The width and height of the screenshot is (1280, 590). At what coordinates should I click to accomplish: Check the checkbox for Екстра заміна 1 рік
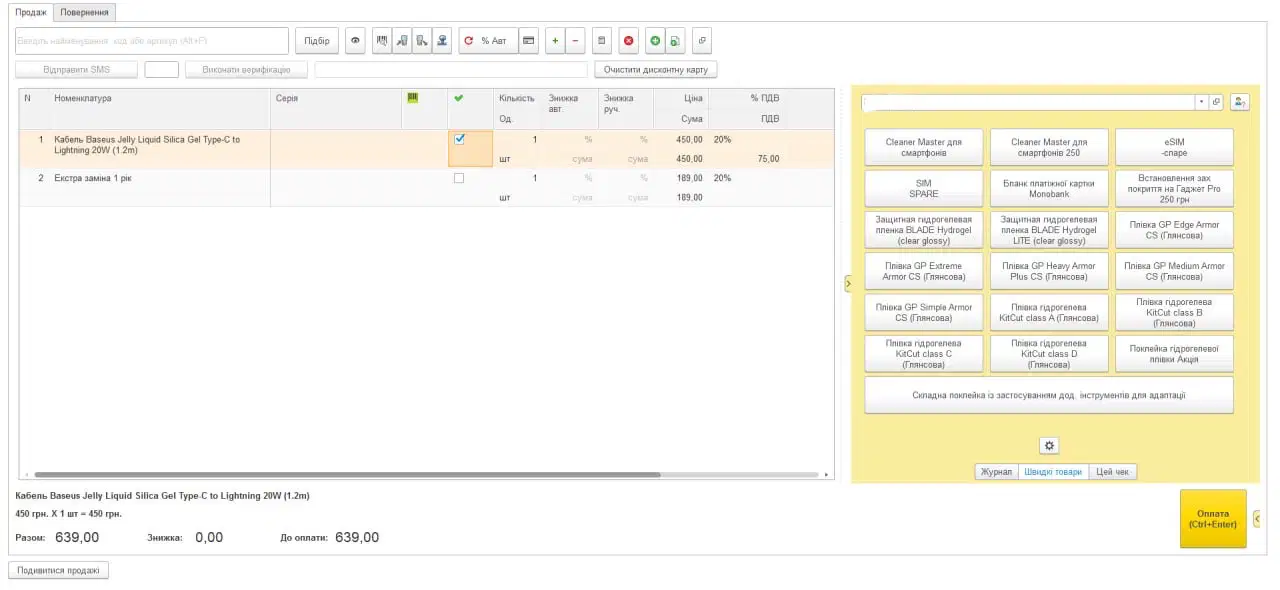[x=459, y=178]
